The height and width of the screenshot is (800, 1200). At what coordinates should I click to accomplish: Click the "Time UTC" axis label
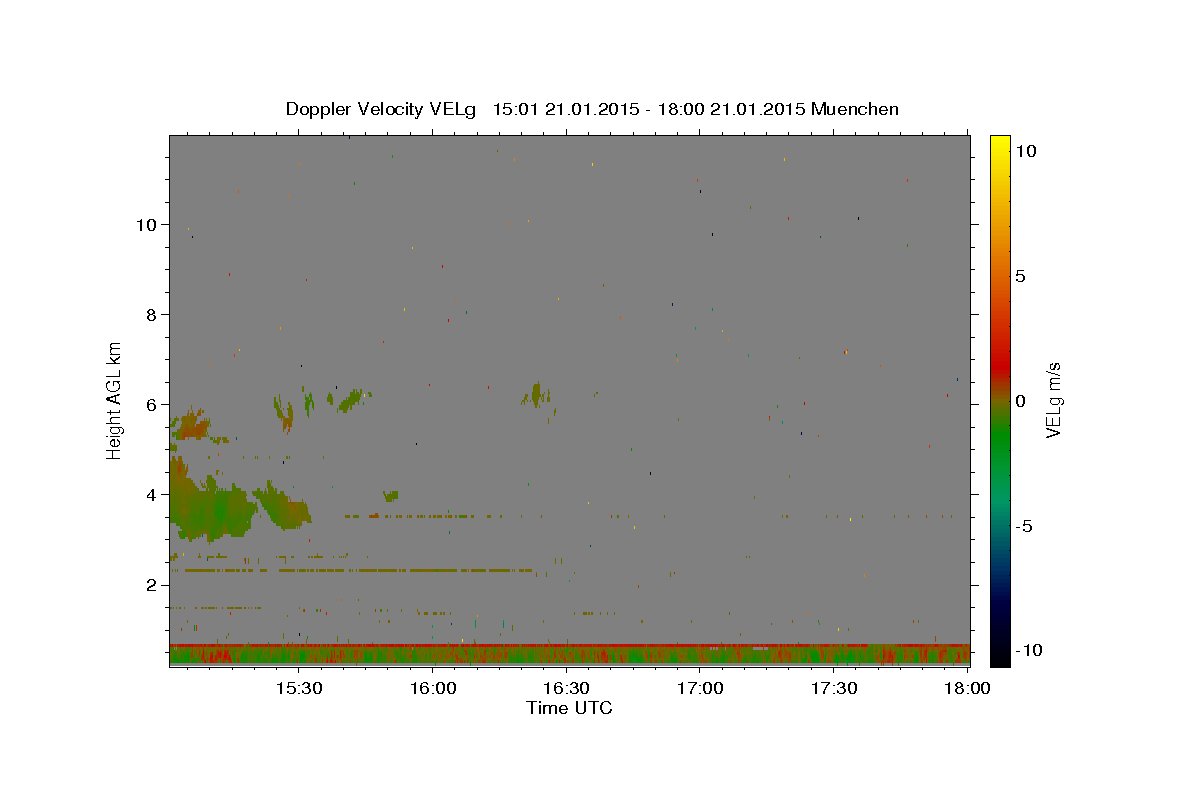click(x=569, y=708)
